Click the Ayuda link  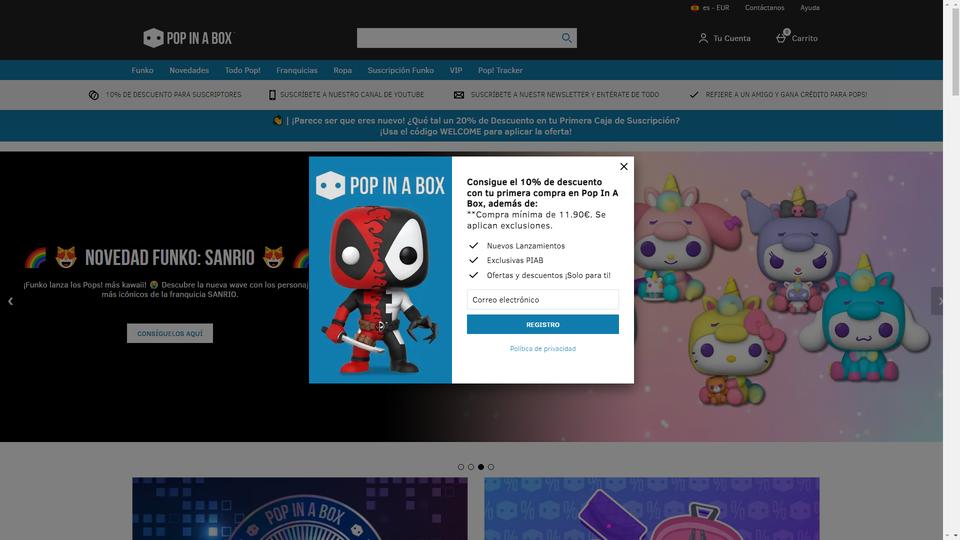point(809,8)
